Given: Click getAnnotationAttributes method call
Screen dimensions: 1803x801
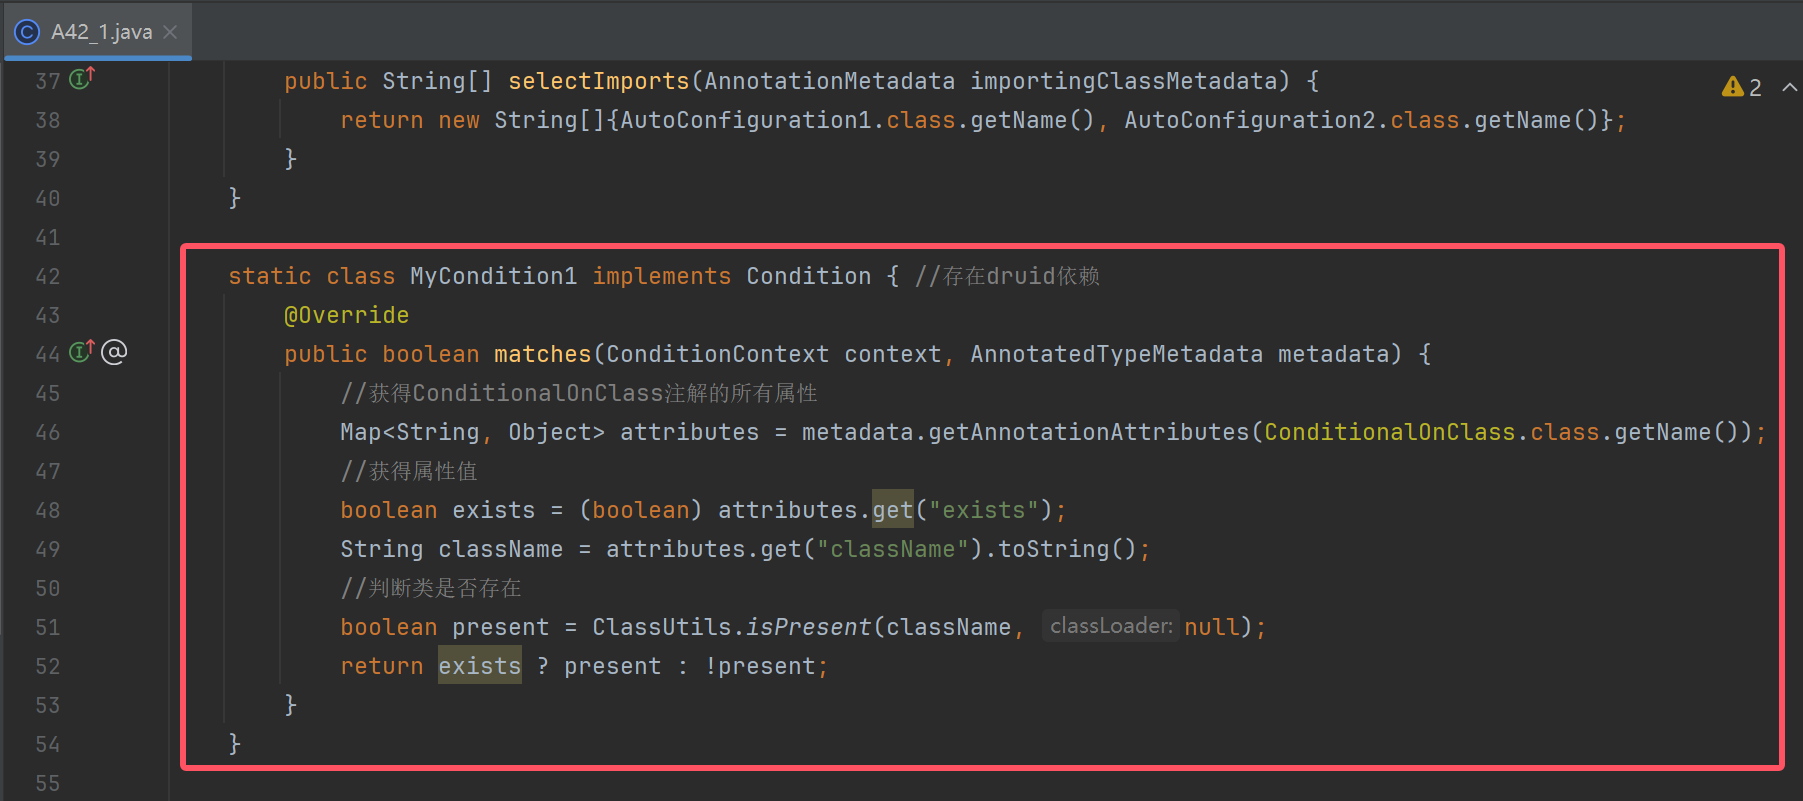Looking at the screenshot, I should (x=1089, y=432).
